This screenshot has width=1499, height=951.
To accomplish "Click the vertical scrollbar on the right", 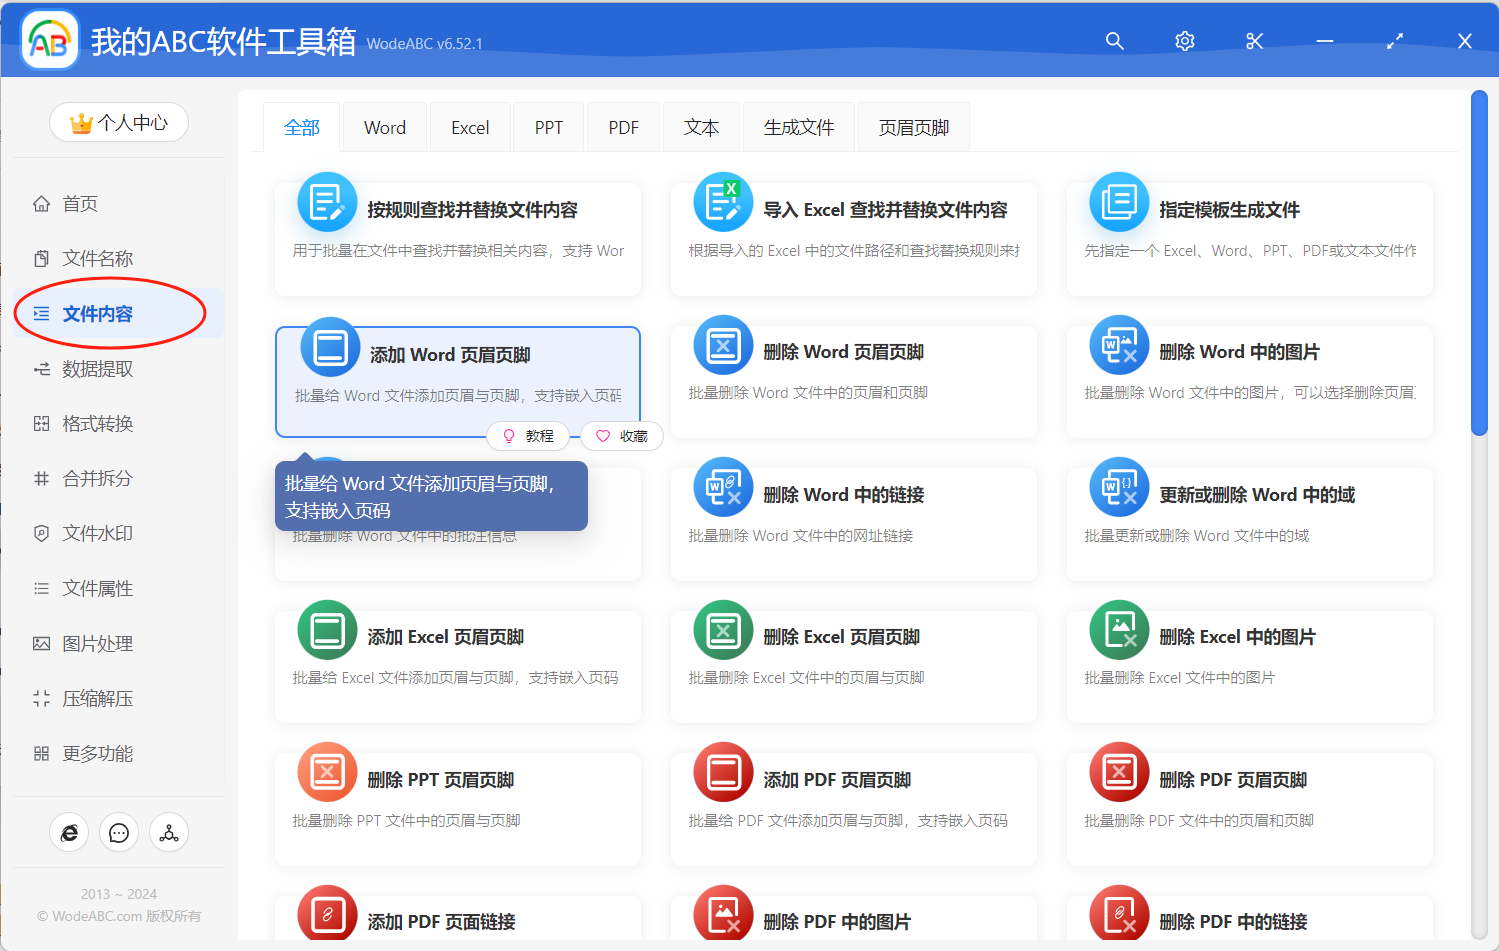I will (1480, 260).
